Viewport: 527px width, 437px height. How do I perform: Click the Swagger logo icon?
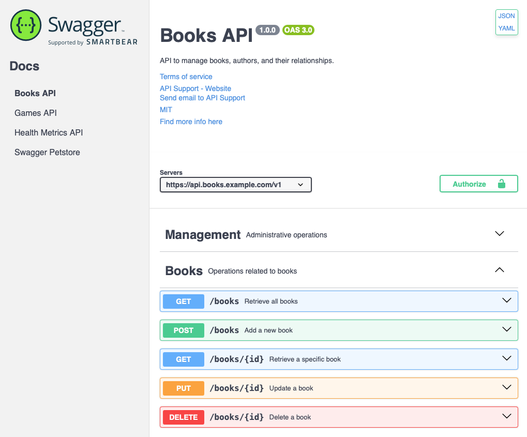(26, 25)
